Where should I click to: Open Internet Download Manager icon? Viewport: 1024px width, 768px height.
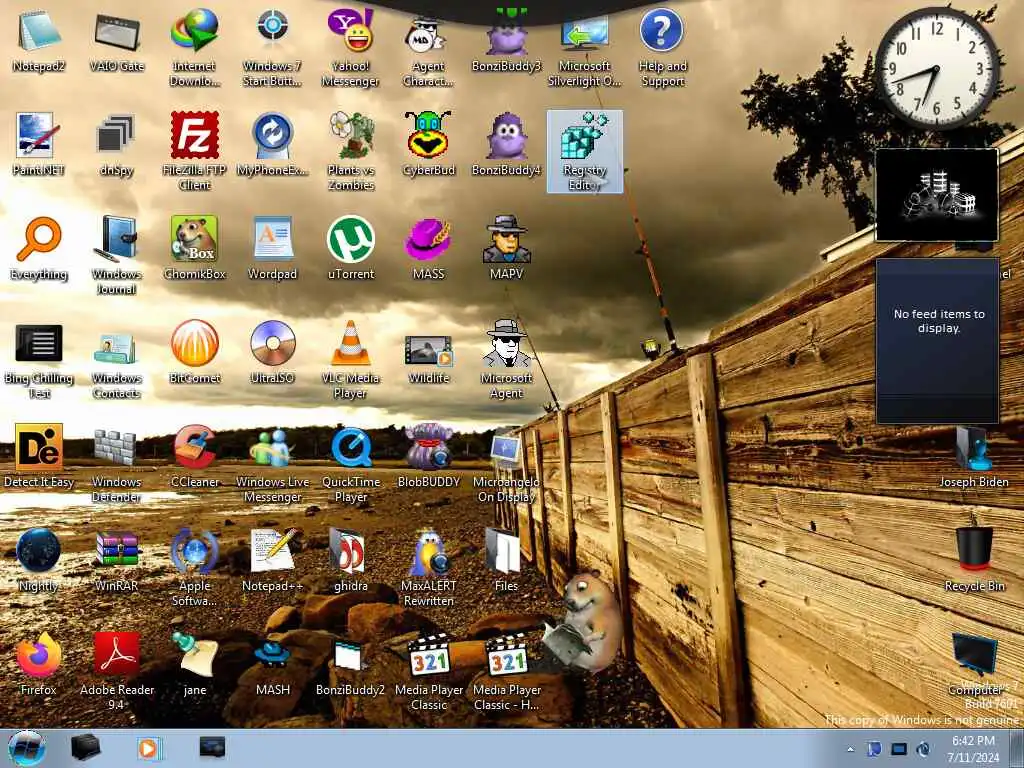195,49
